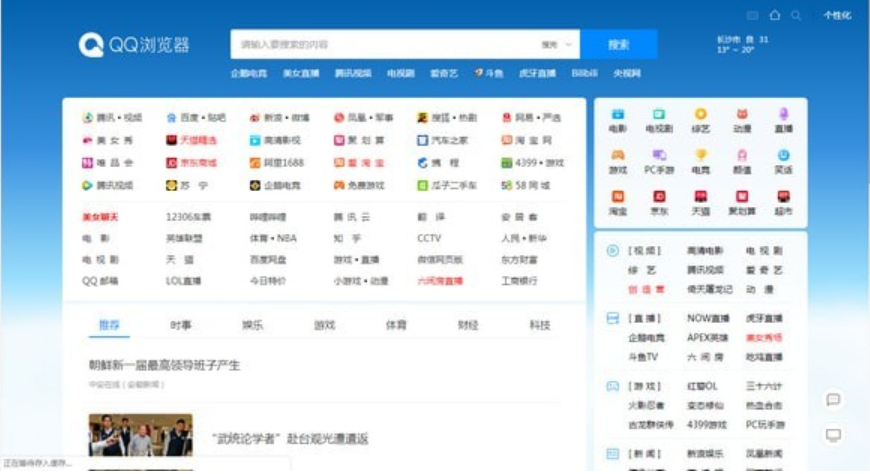The height and width of the screenshot is (474, 870).
Task: Open the CCTV link
Action: pos(429,238)
